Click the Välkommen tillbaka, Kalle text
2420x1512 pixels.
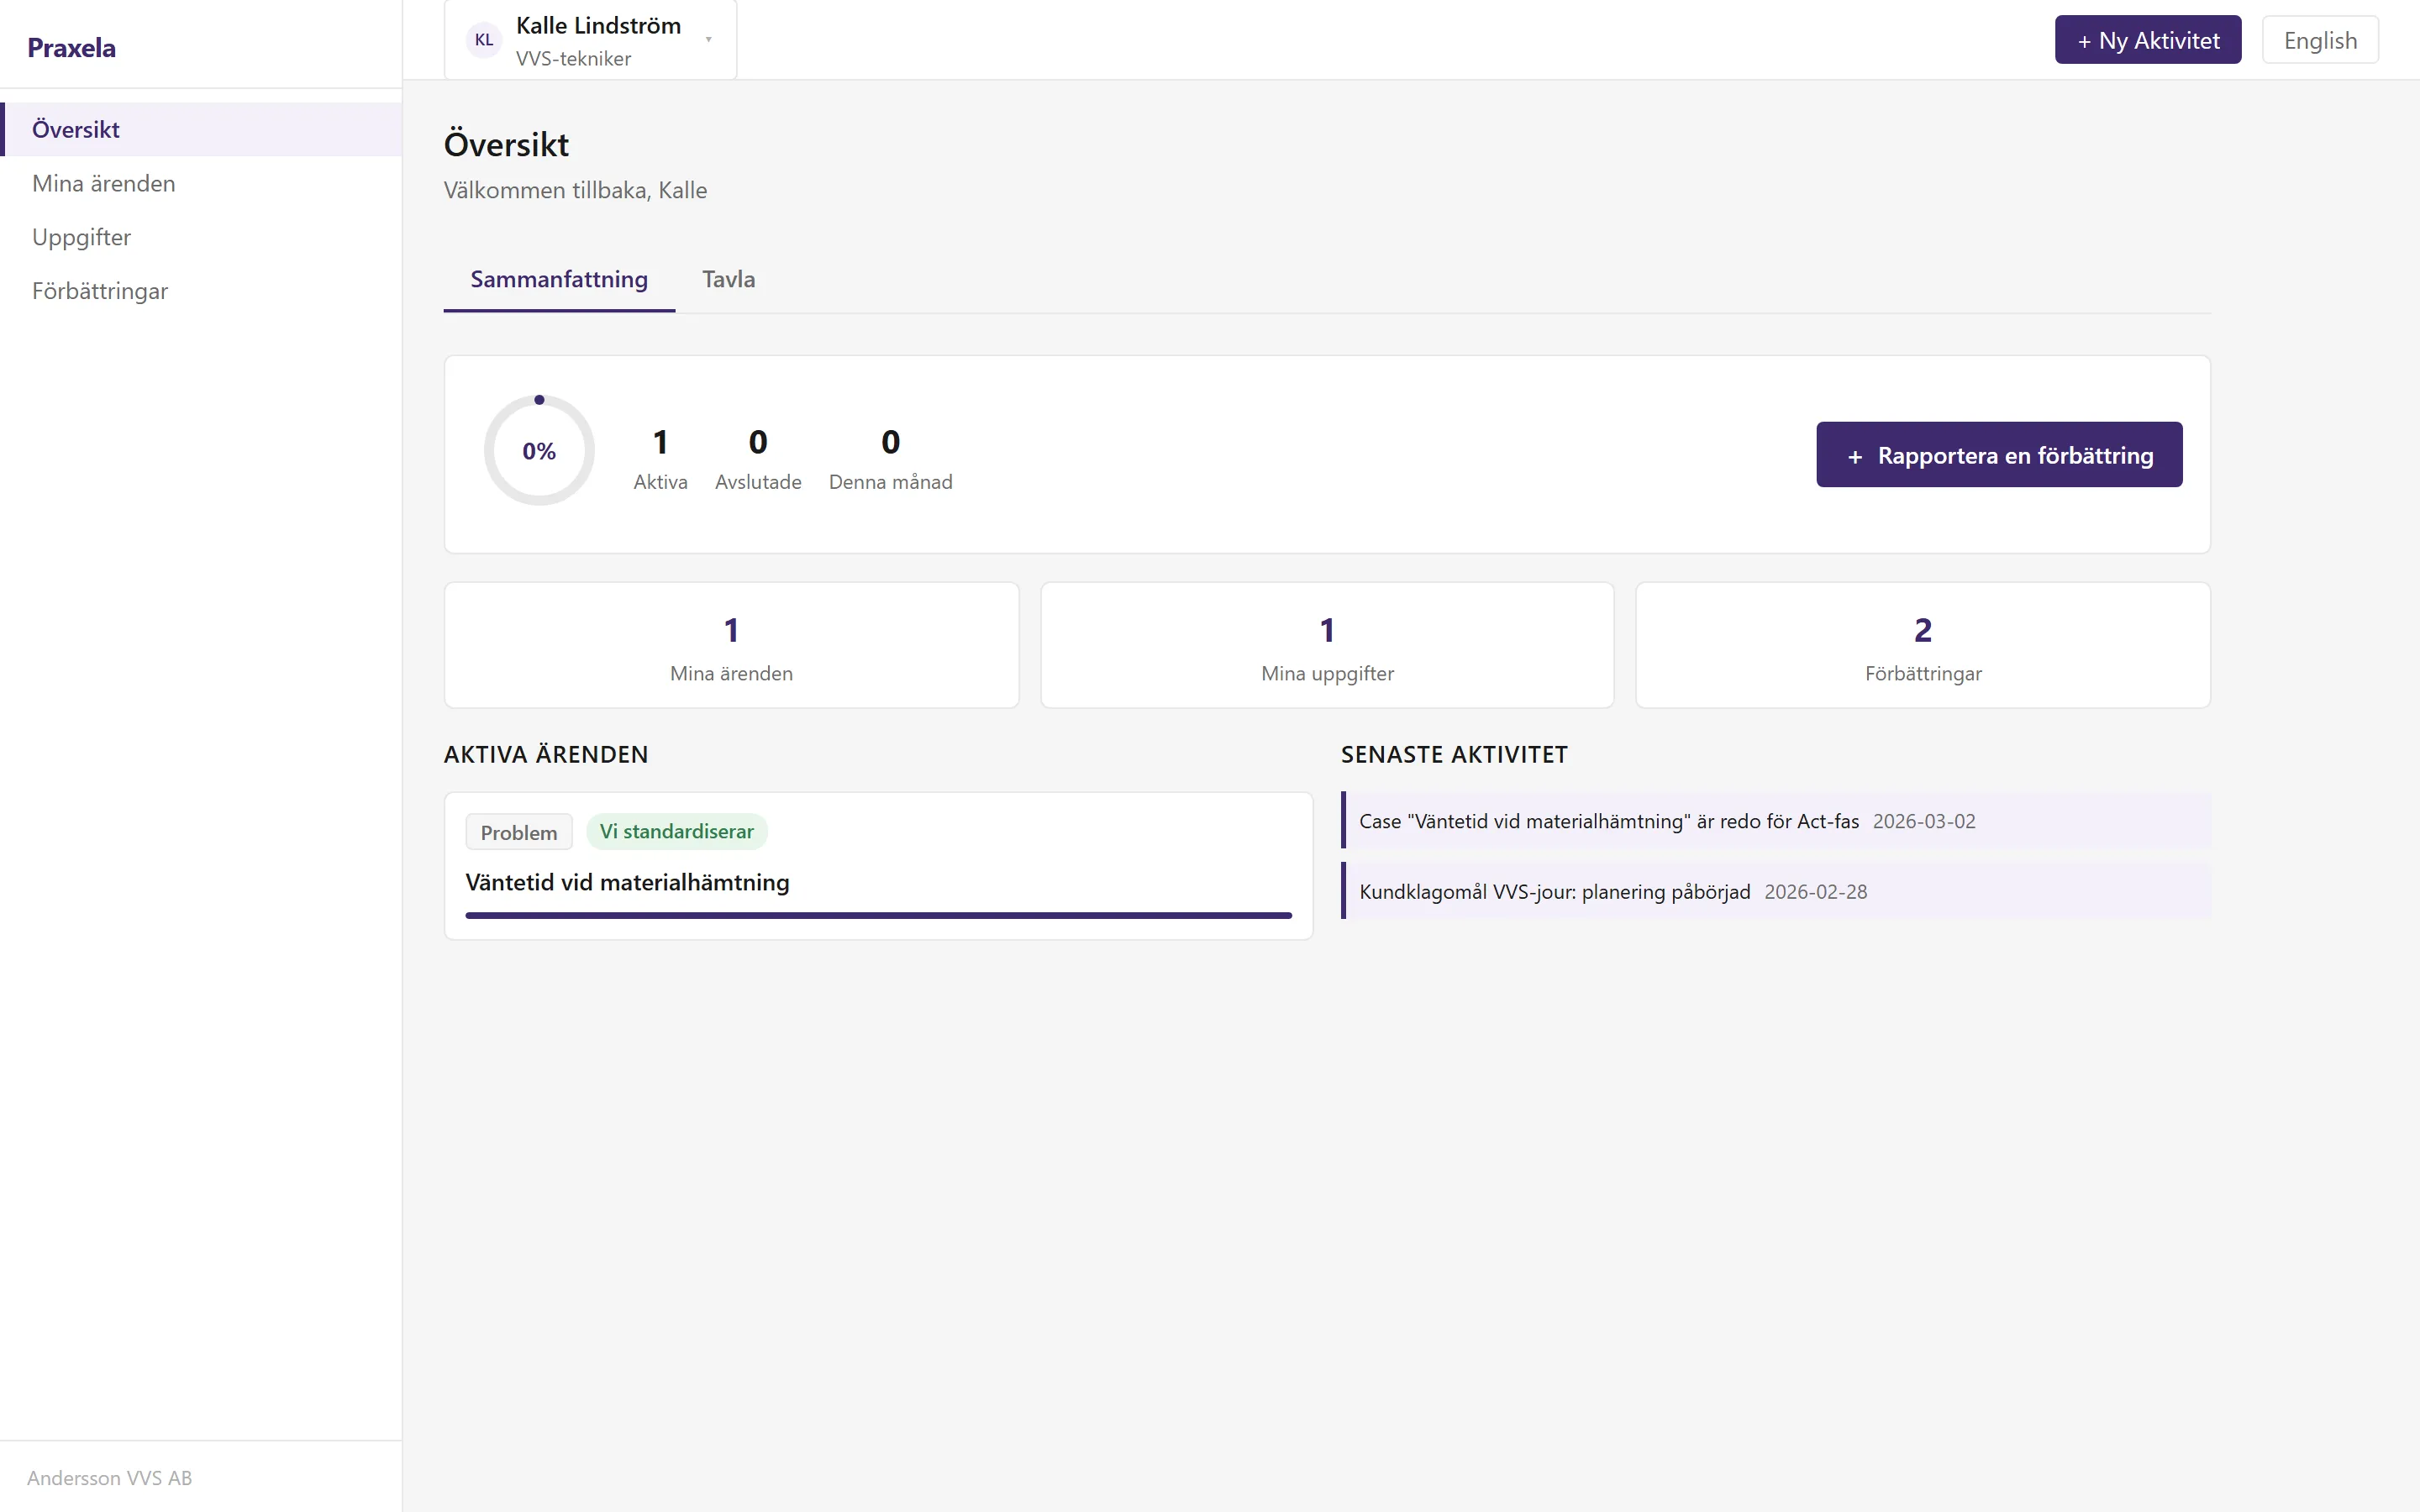coord(575,190)
